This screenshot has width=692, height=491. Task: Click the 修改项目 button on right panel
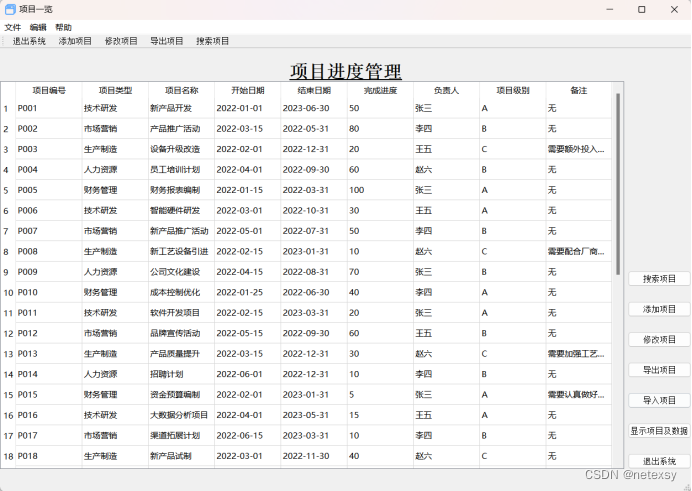[x=659, y=340]
